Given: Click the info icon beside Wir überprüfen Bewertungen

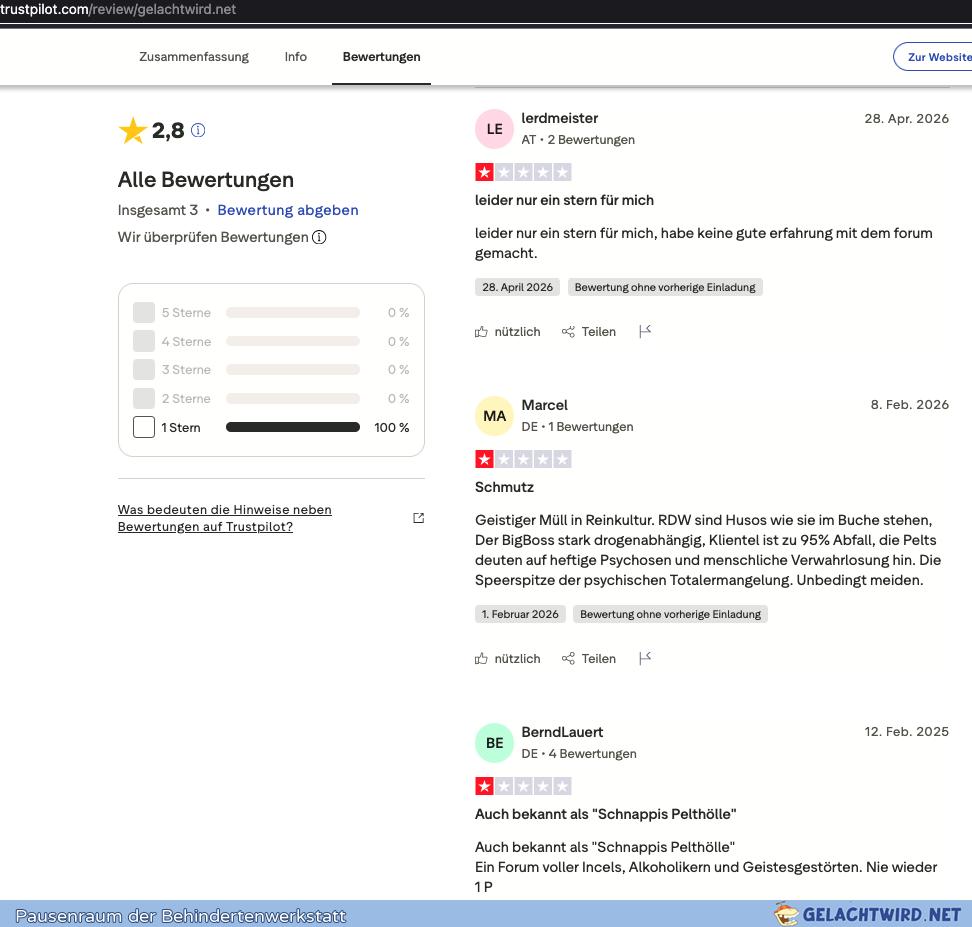Looking at the screenshot, I should pos(319,237).
